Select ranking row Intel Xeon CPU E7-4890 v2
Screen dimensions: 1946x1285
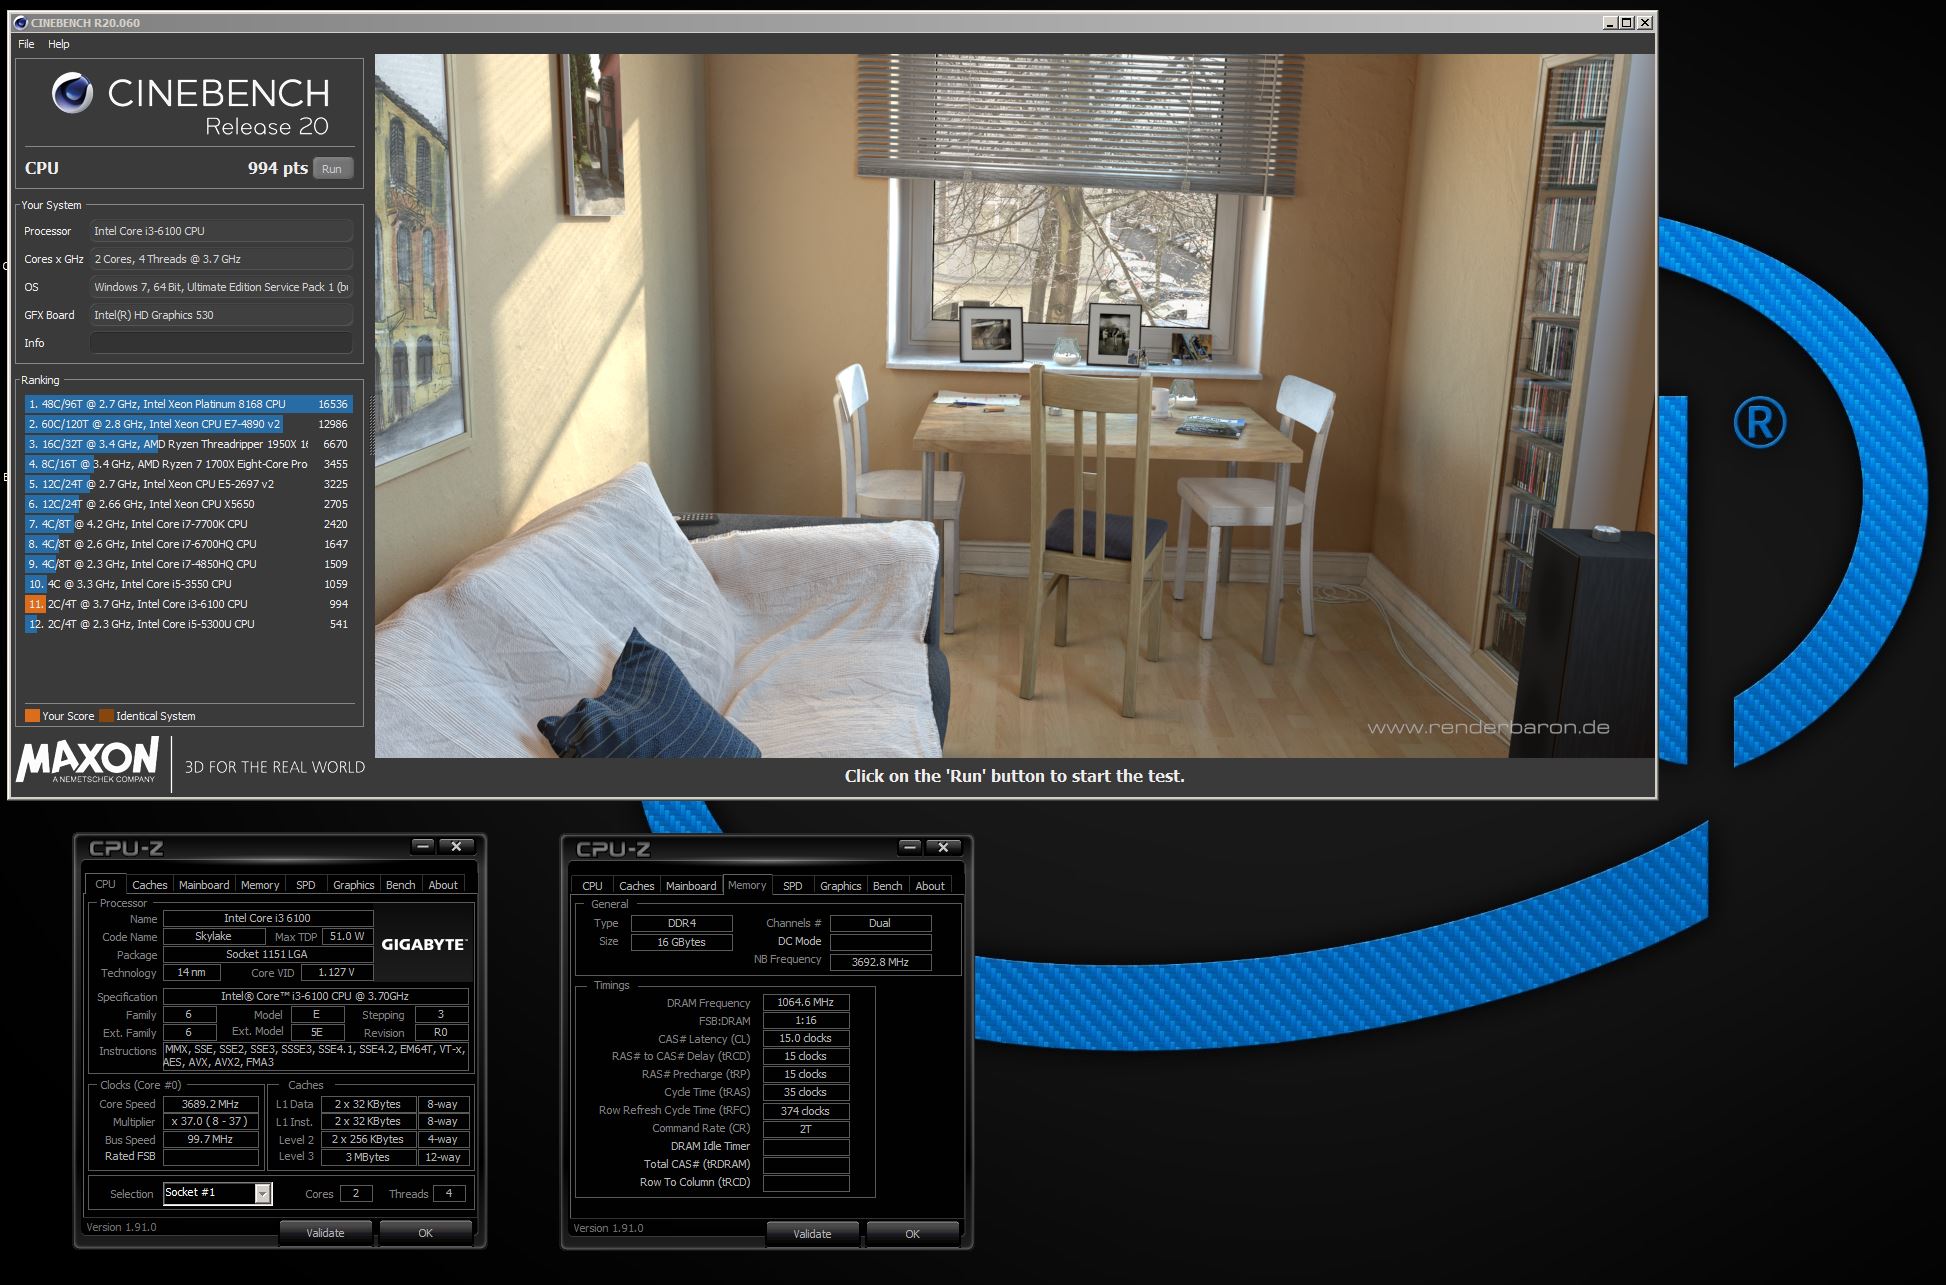pyautogui.click(x=188, y=424)
